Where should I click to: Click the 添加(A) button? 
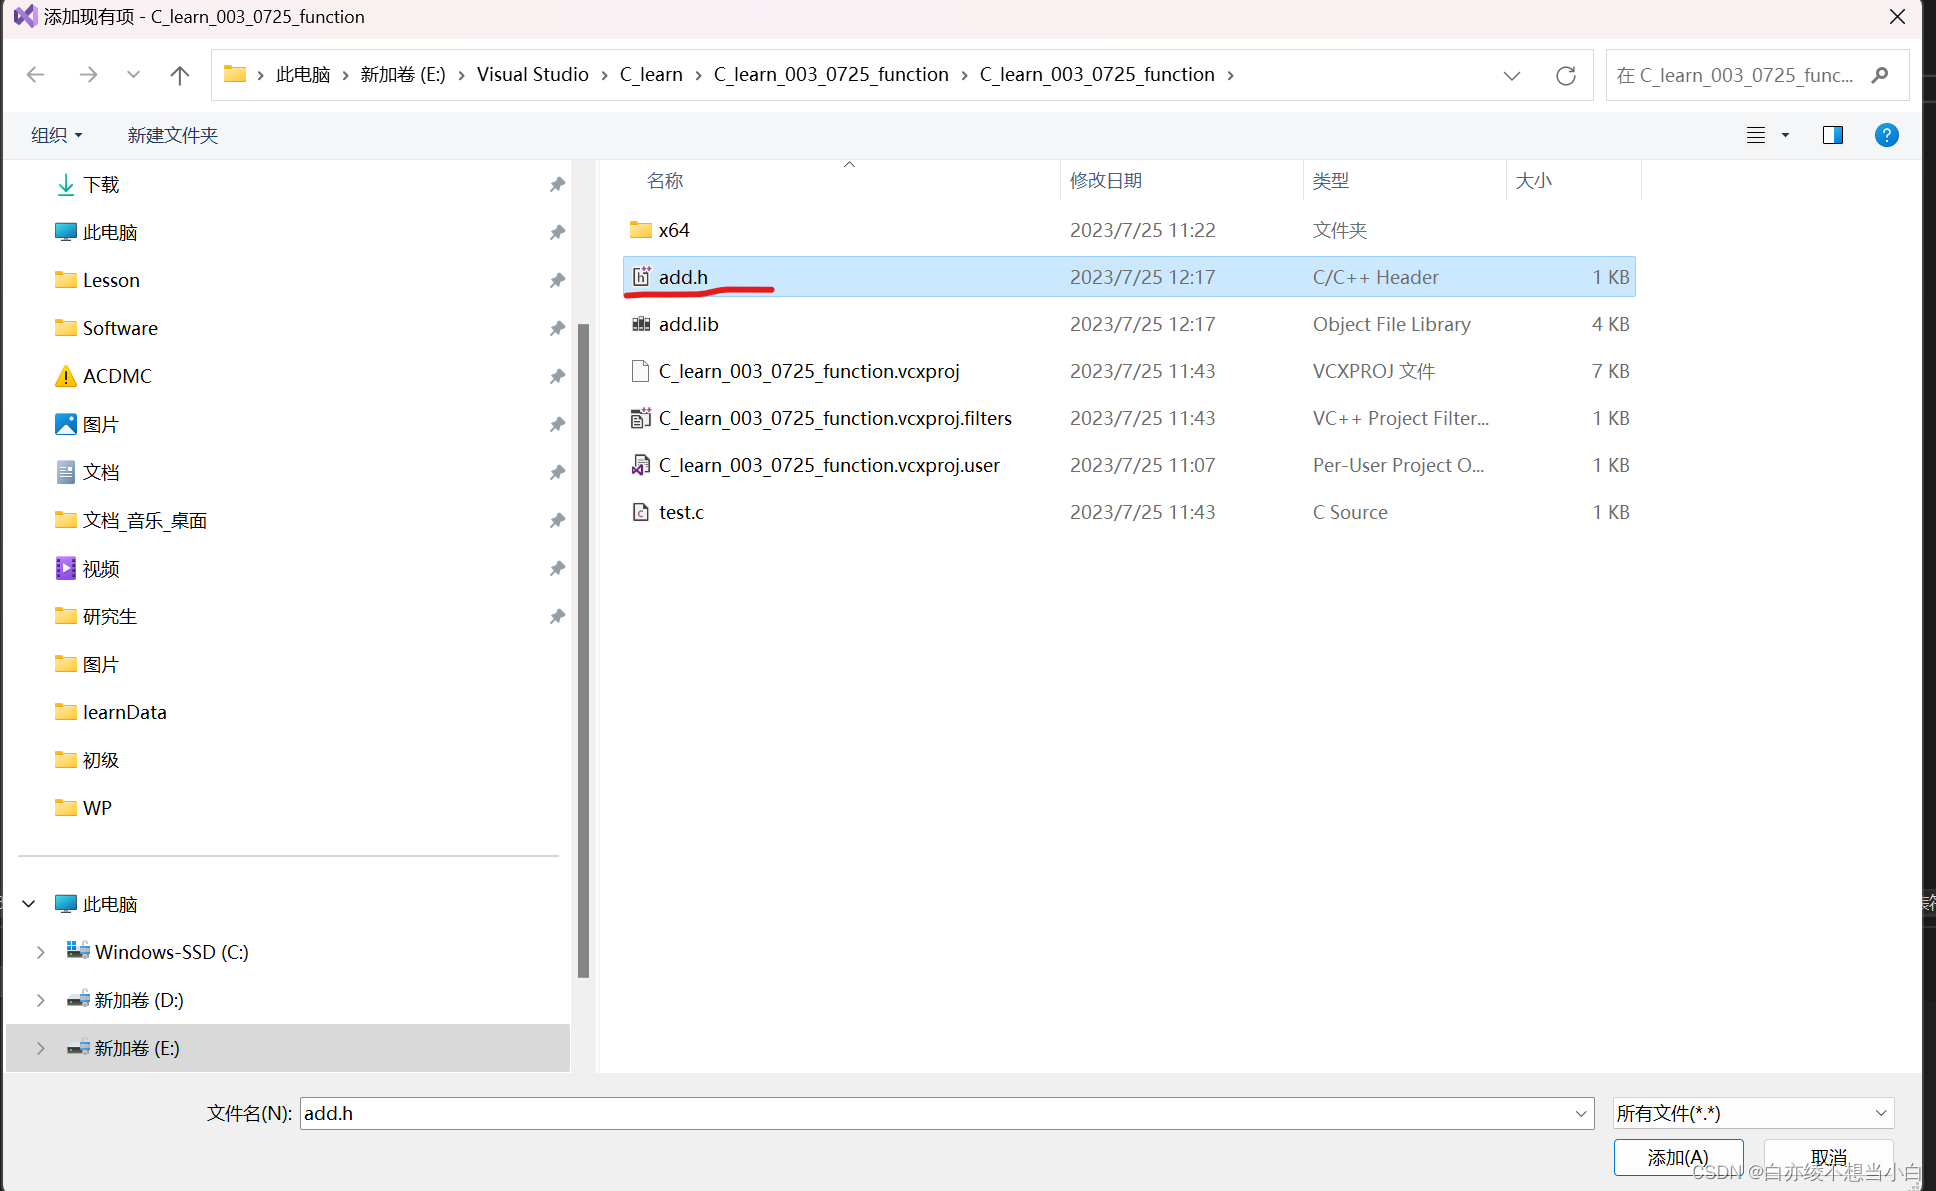pos(1678,1157)
